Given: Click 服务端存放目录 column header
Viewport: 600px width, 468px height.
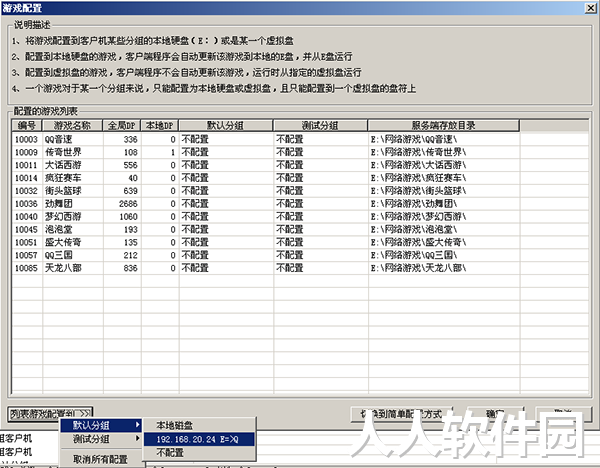Looking at the screenshot, I should tap(443, 126).
